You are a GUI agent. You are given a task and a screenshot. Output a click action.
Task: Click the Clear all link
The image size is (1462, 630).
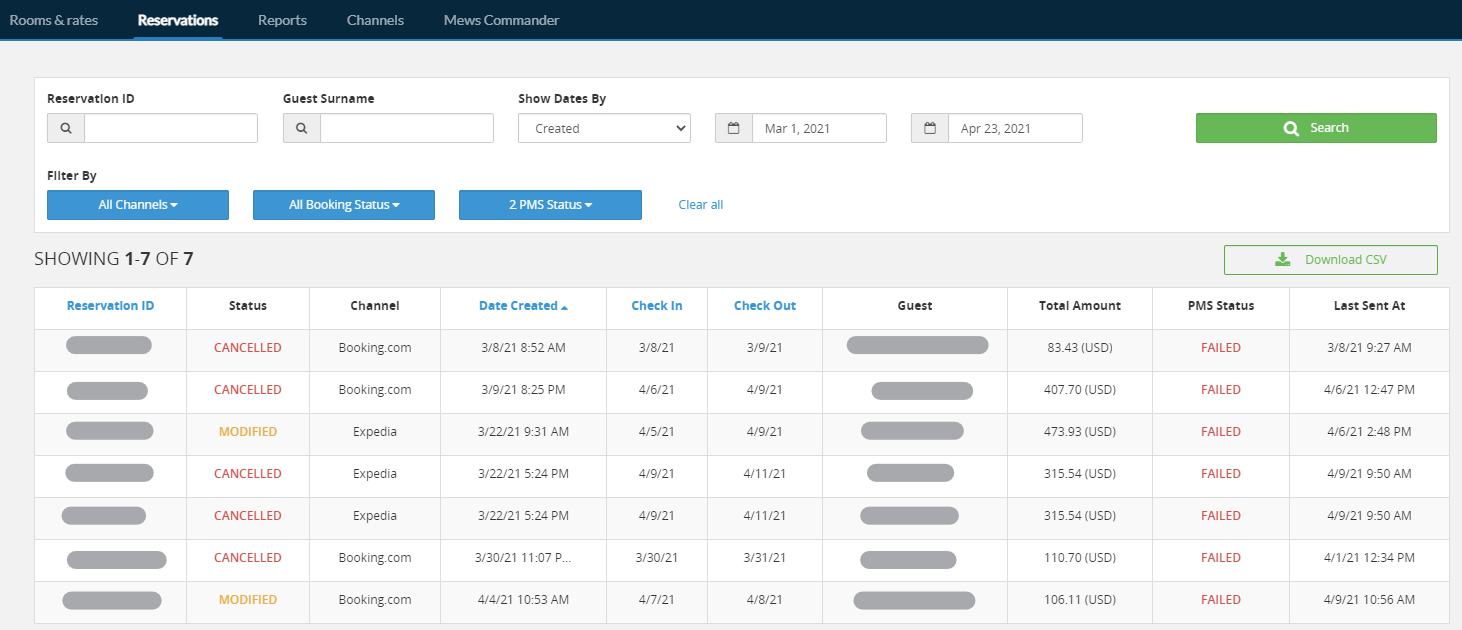[701, 205]
